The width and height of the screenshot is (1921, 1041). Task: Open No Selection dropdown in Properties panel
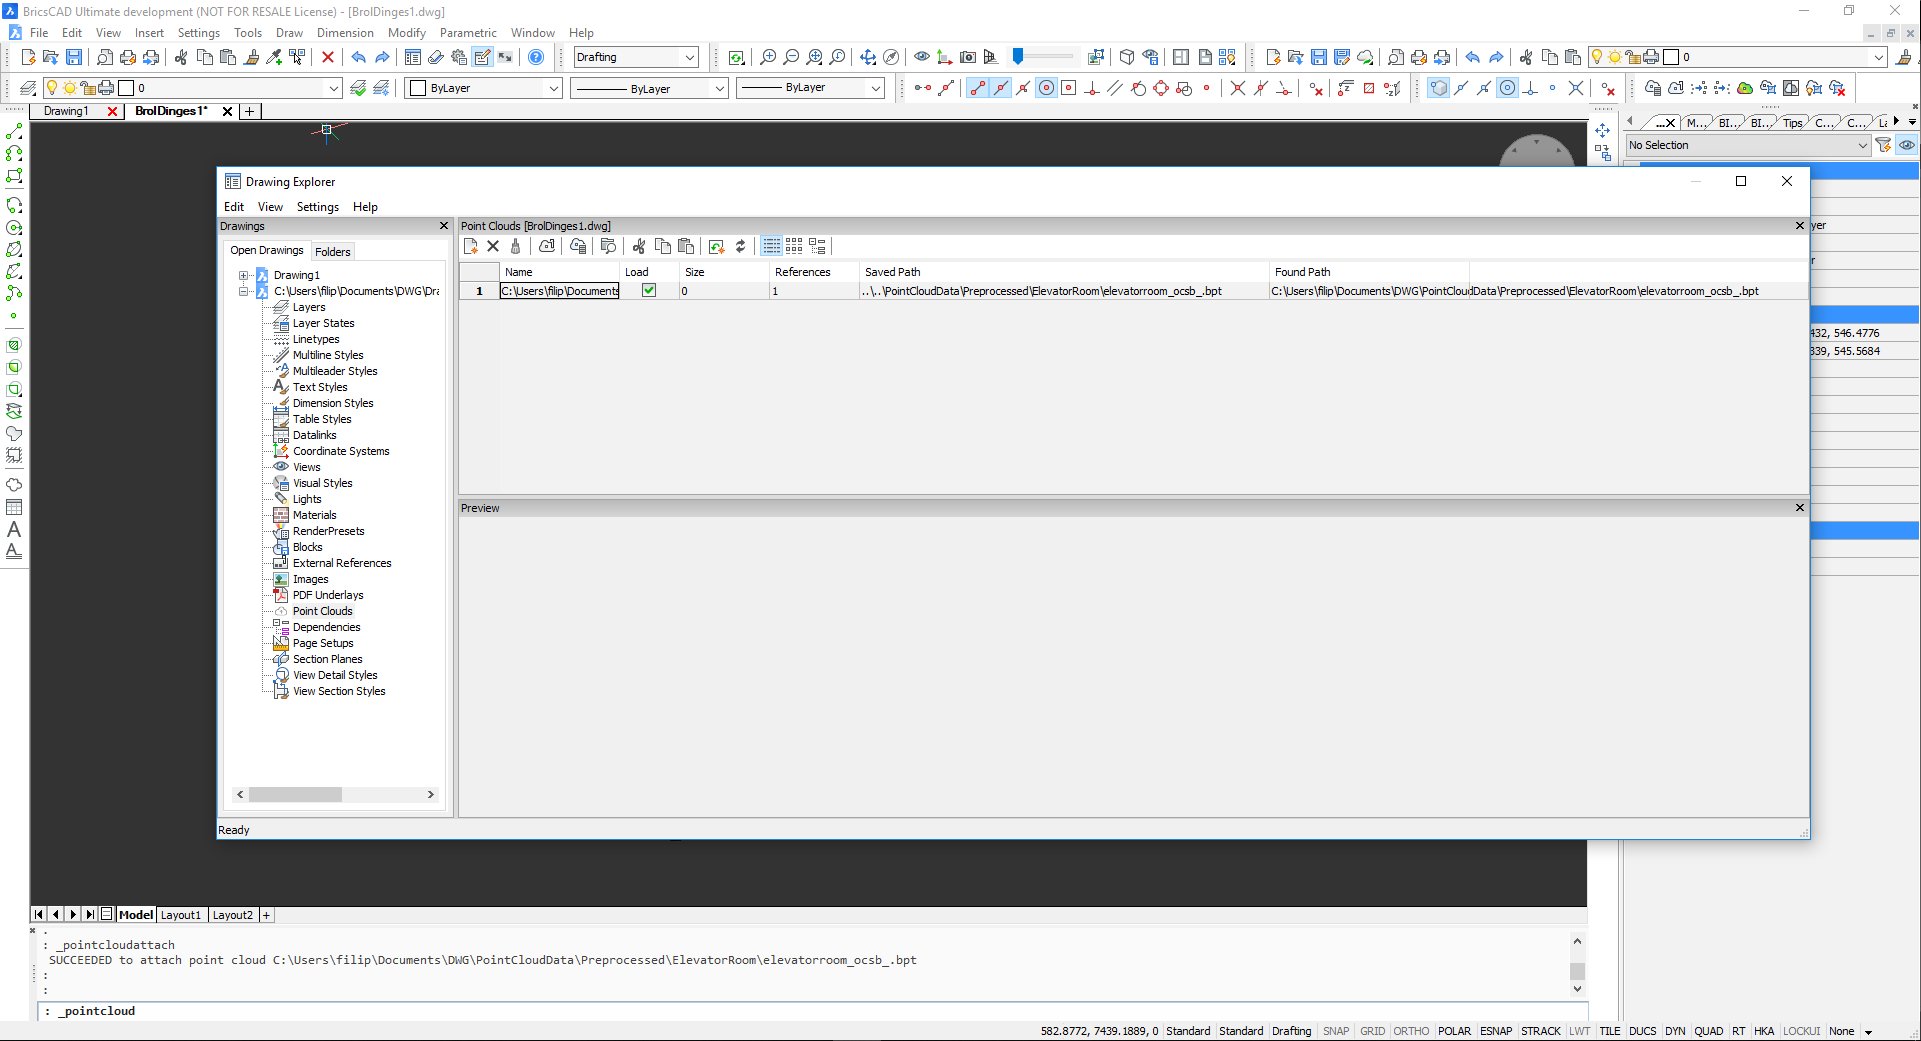[x=1748, y=145]
